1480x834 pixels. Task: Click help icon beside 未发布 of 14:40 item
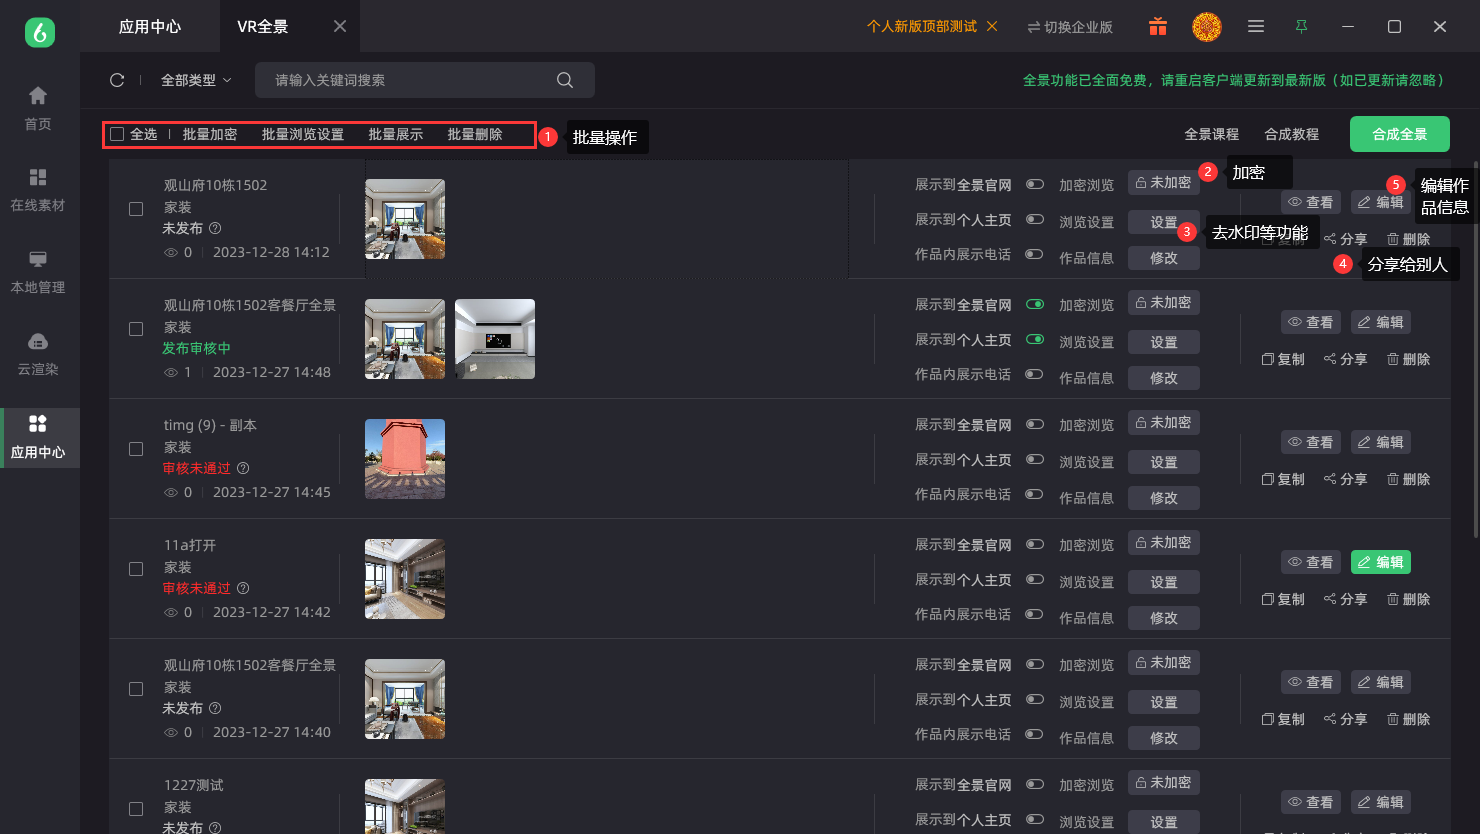[x=215, y=708]
